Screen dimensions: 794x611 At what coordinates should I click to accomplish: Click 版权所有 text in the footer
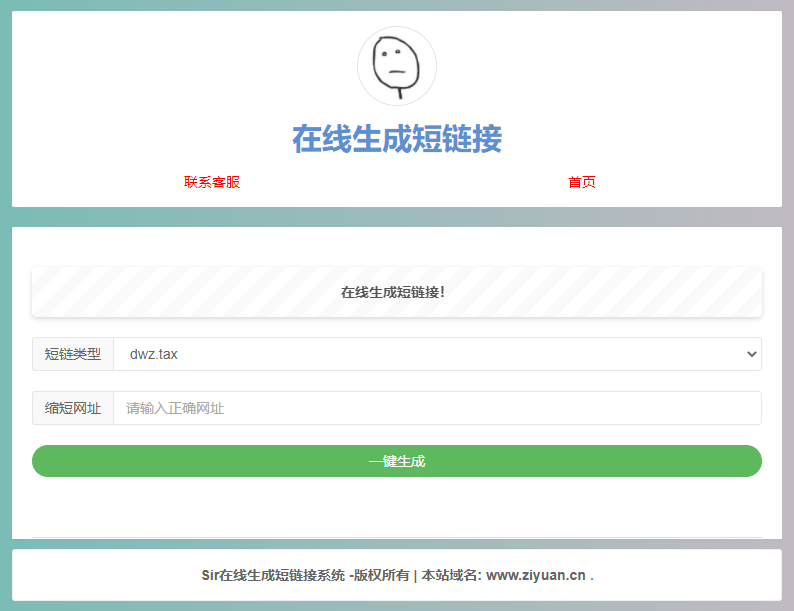381,575
